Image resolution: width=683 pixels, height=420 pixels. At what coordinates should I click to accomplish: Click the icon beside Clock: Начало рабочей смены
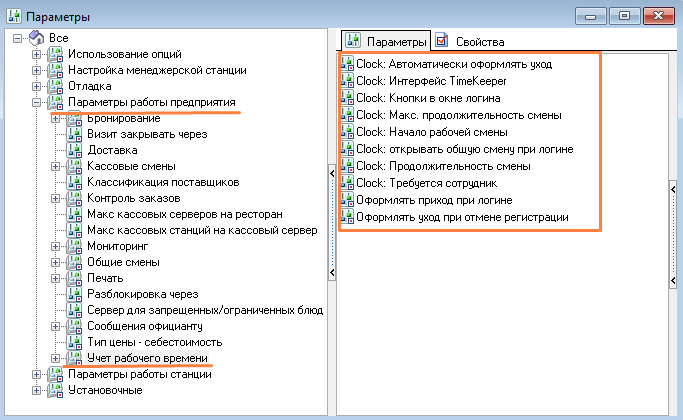coord(347,132)
